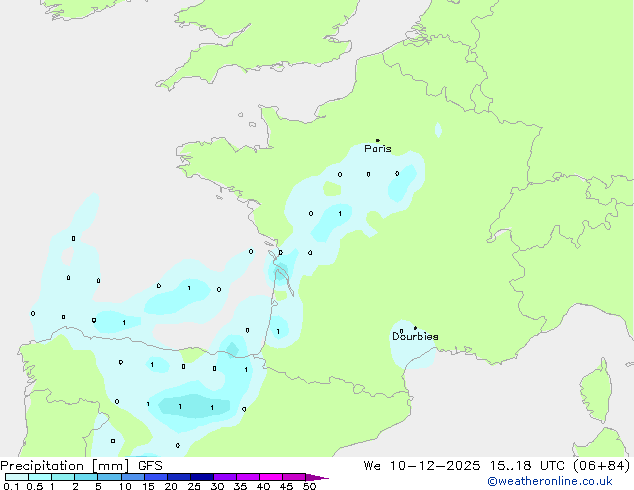Select the legend swatch between 1 and 2
The height and width of the screenshot is (490, 634).
pyautogui.click(x=63, y=477)
